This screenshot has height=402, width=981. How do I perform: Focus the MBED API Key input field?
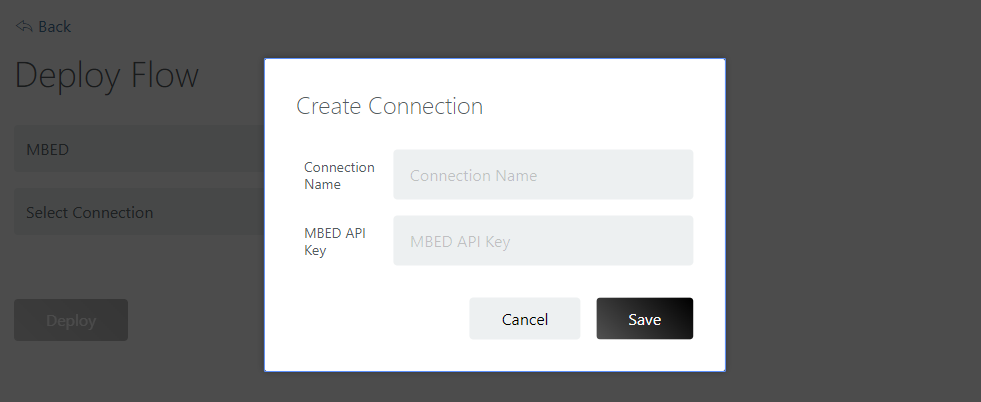[543, 241]
